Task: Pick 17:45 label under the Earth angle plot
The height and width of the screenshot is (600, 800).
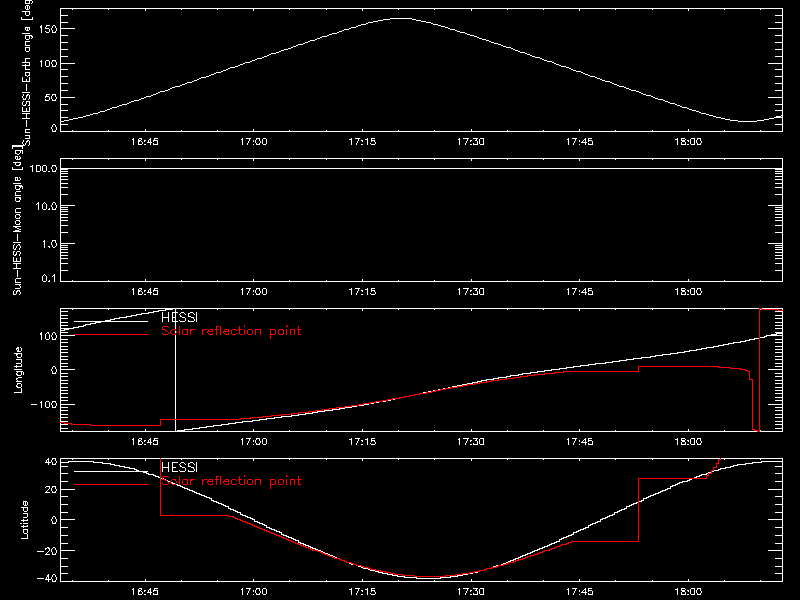Action: (580, 142)
